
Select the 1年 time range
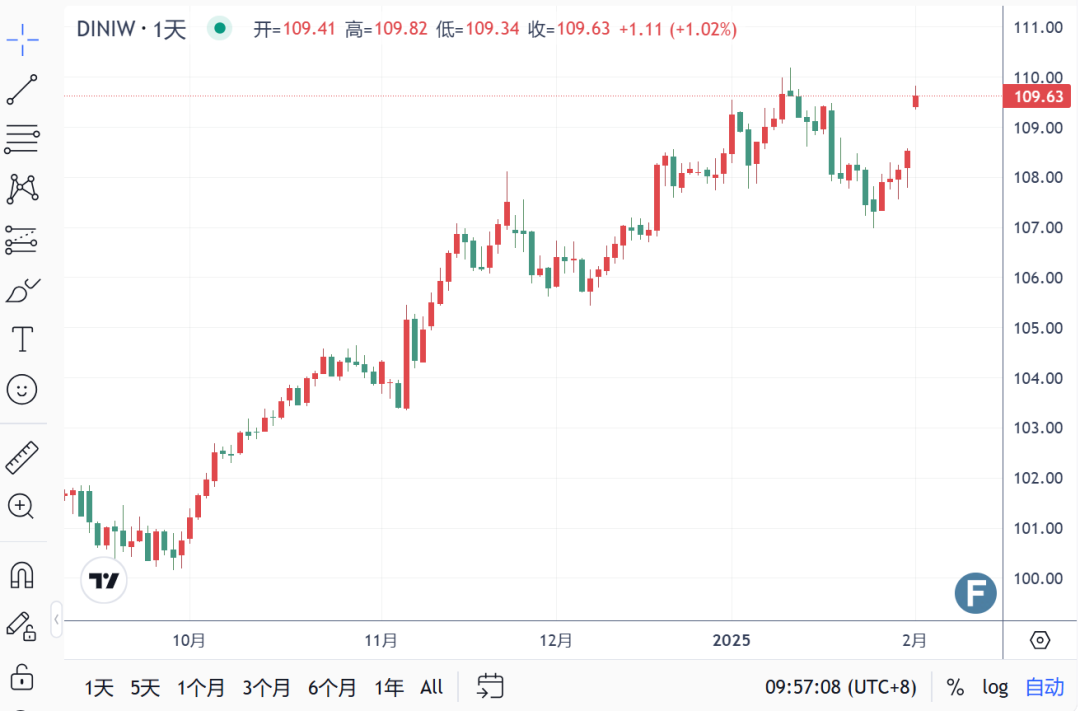pyautogui.click(x=389, y=687)
